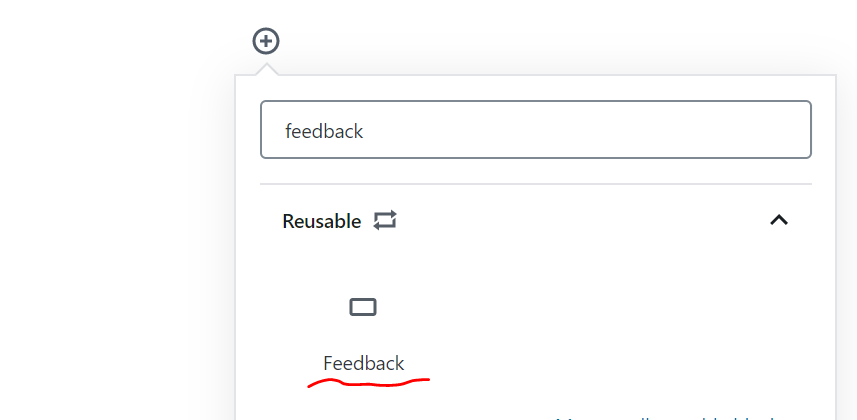This screenshot has width=857, height=420.
Task: Close the inserter via the plus toggle
Action: pos(266,41)
